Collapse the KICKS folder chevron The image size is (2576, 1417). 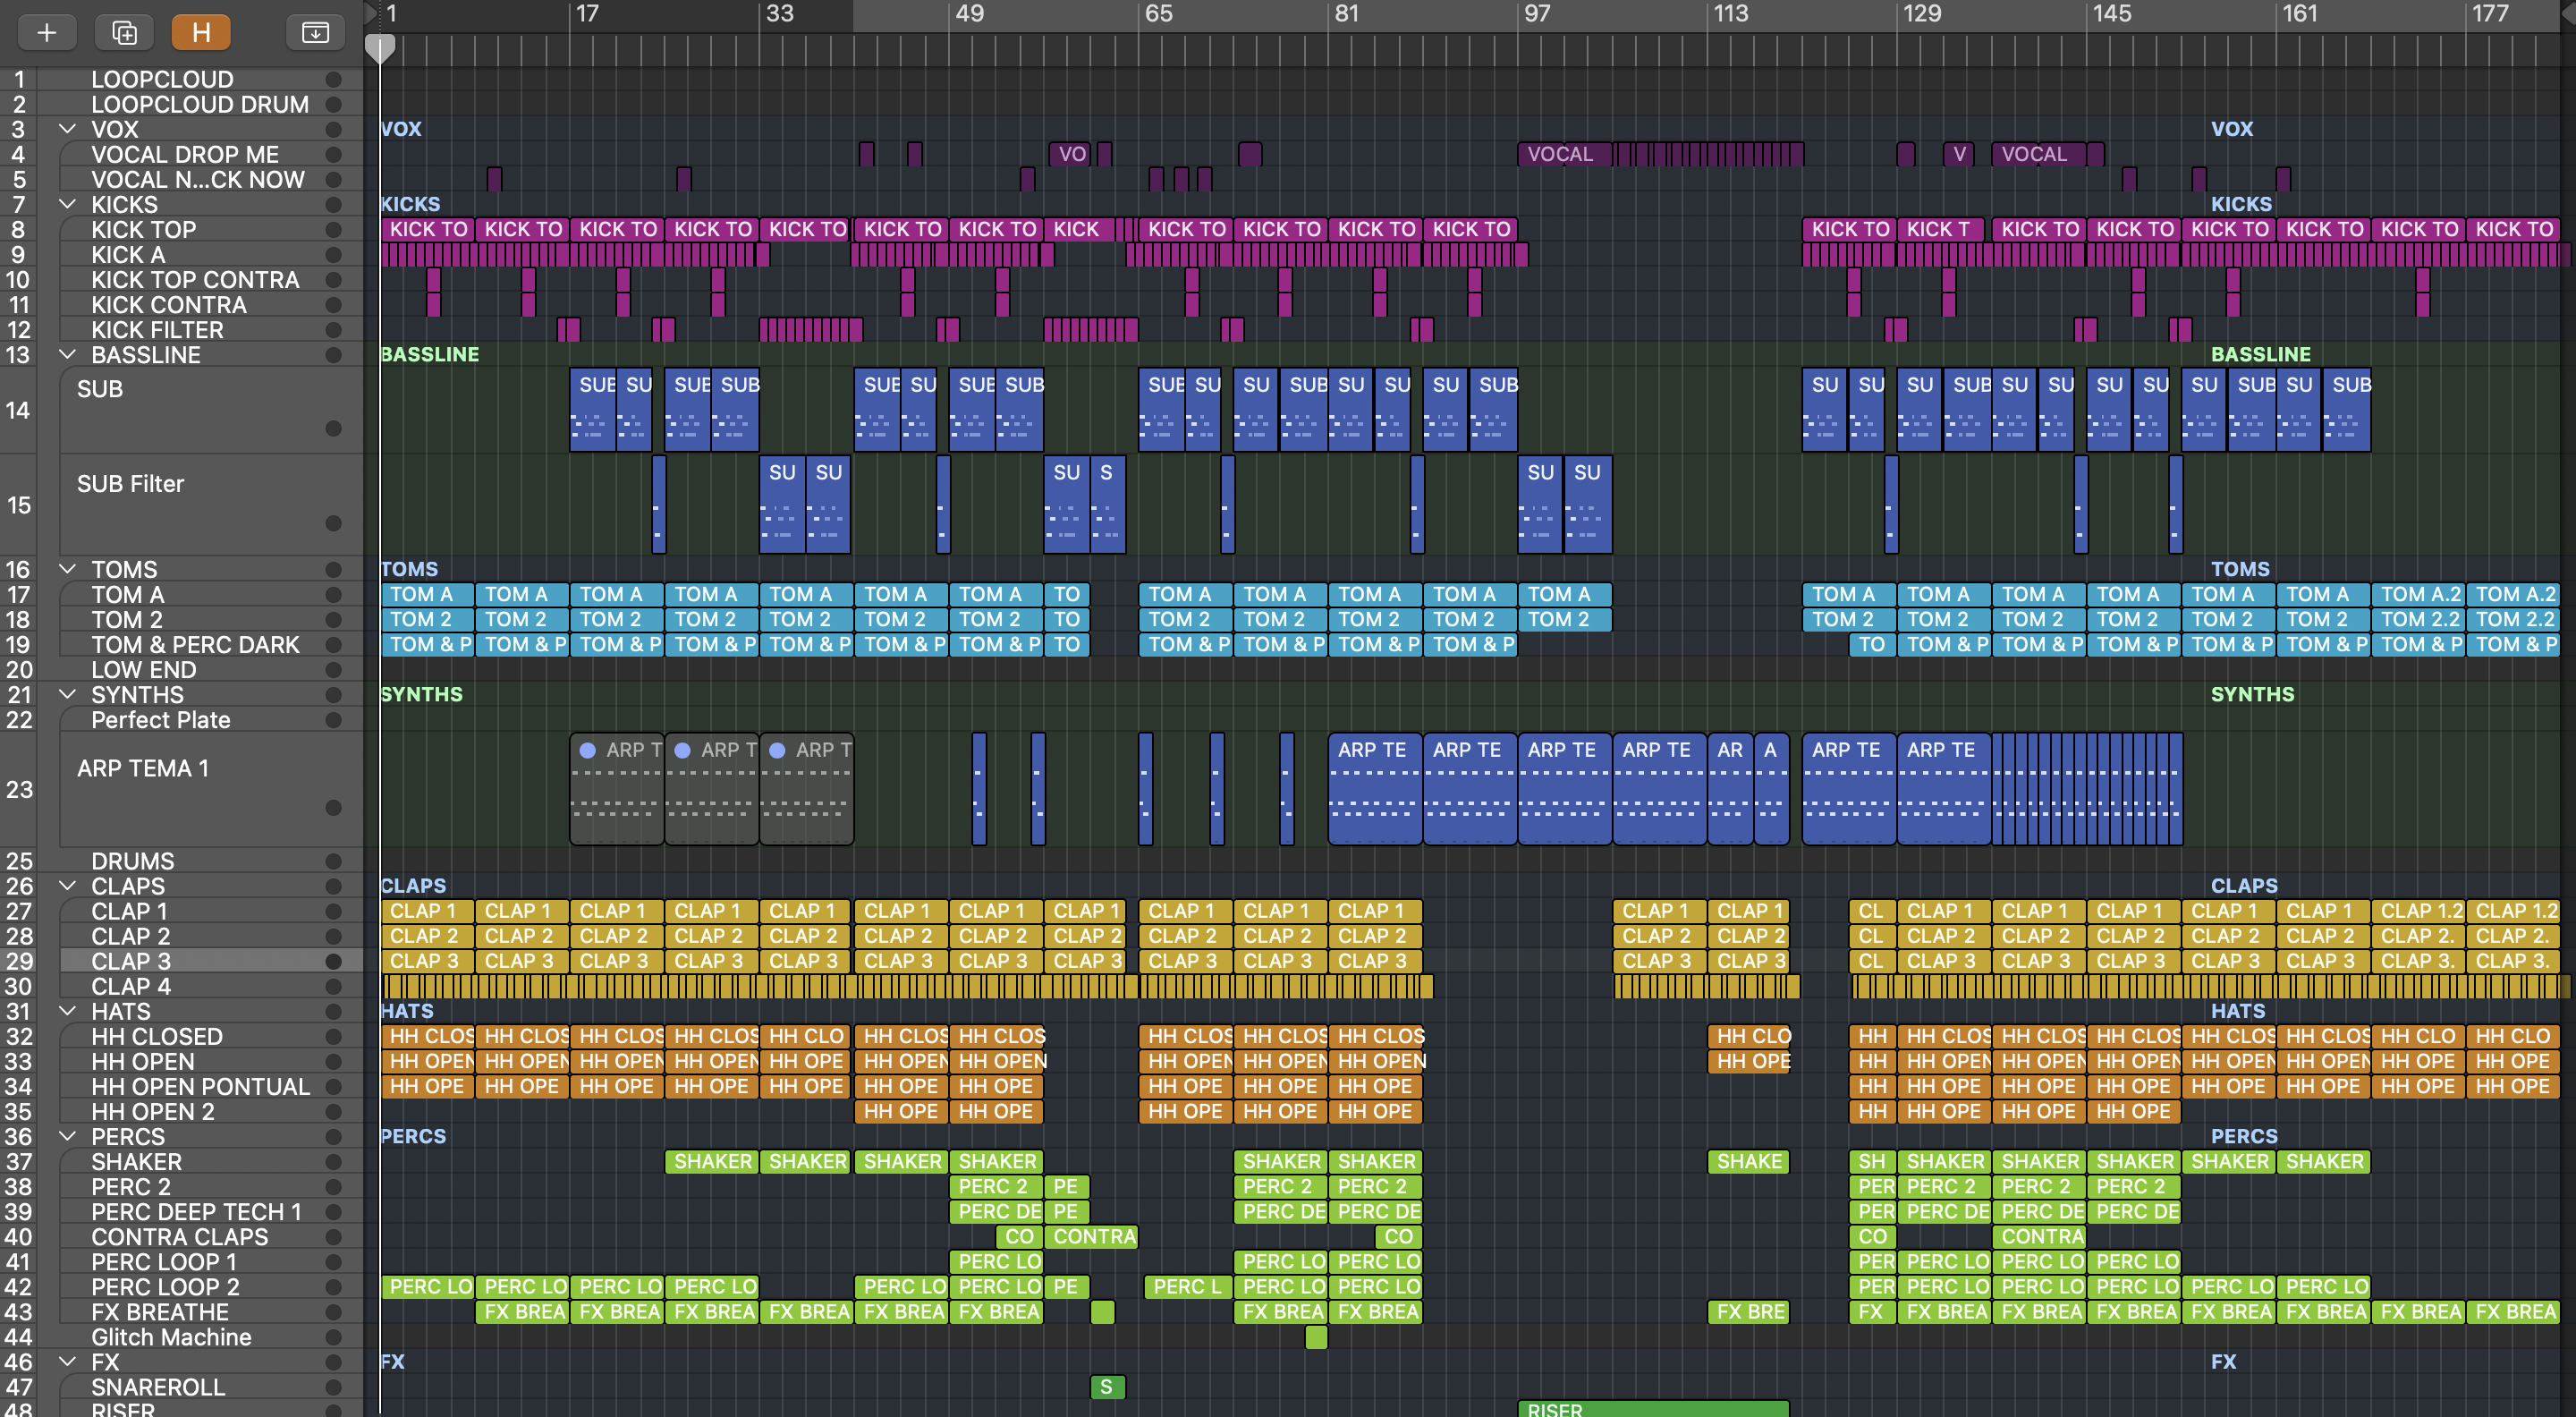68,204
